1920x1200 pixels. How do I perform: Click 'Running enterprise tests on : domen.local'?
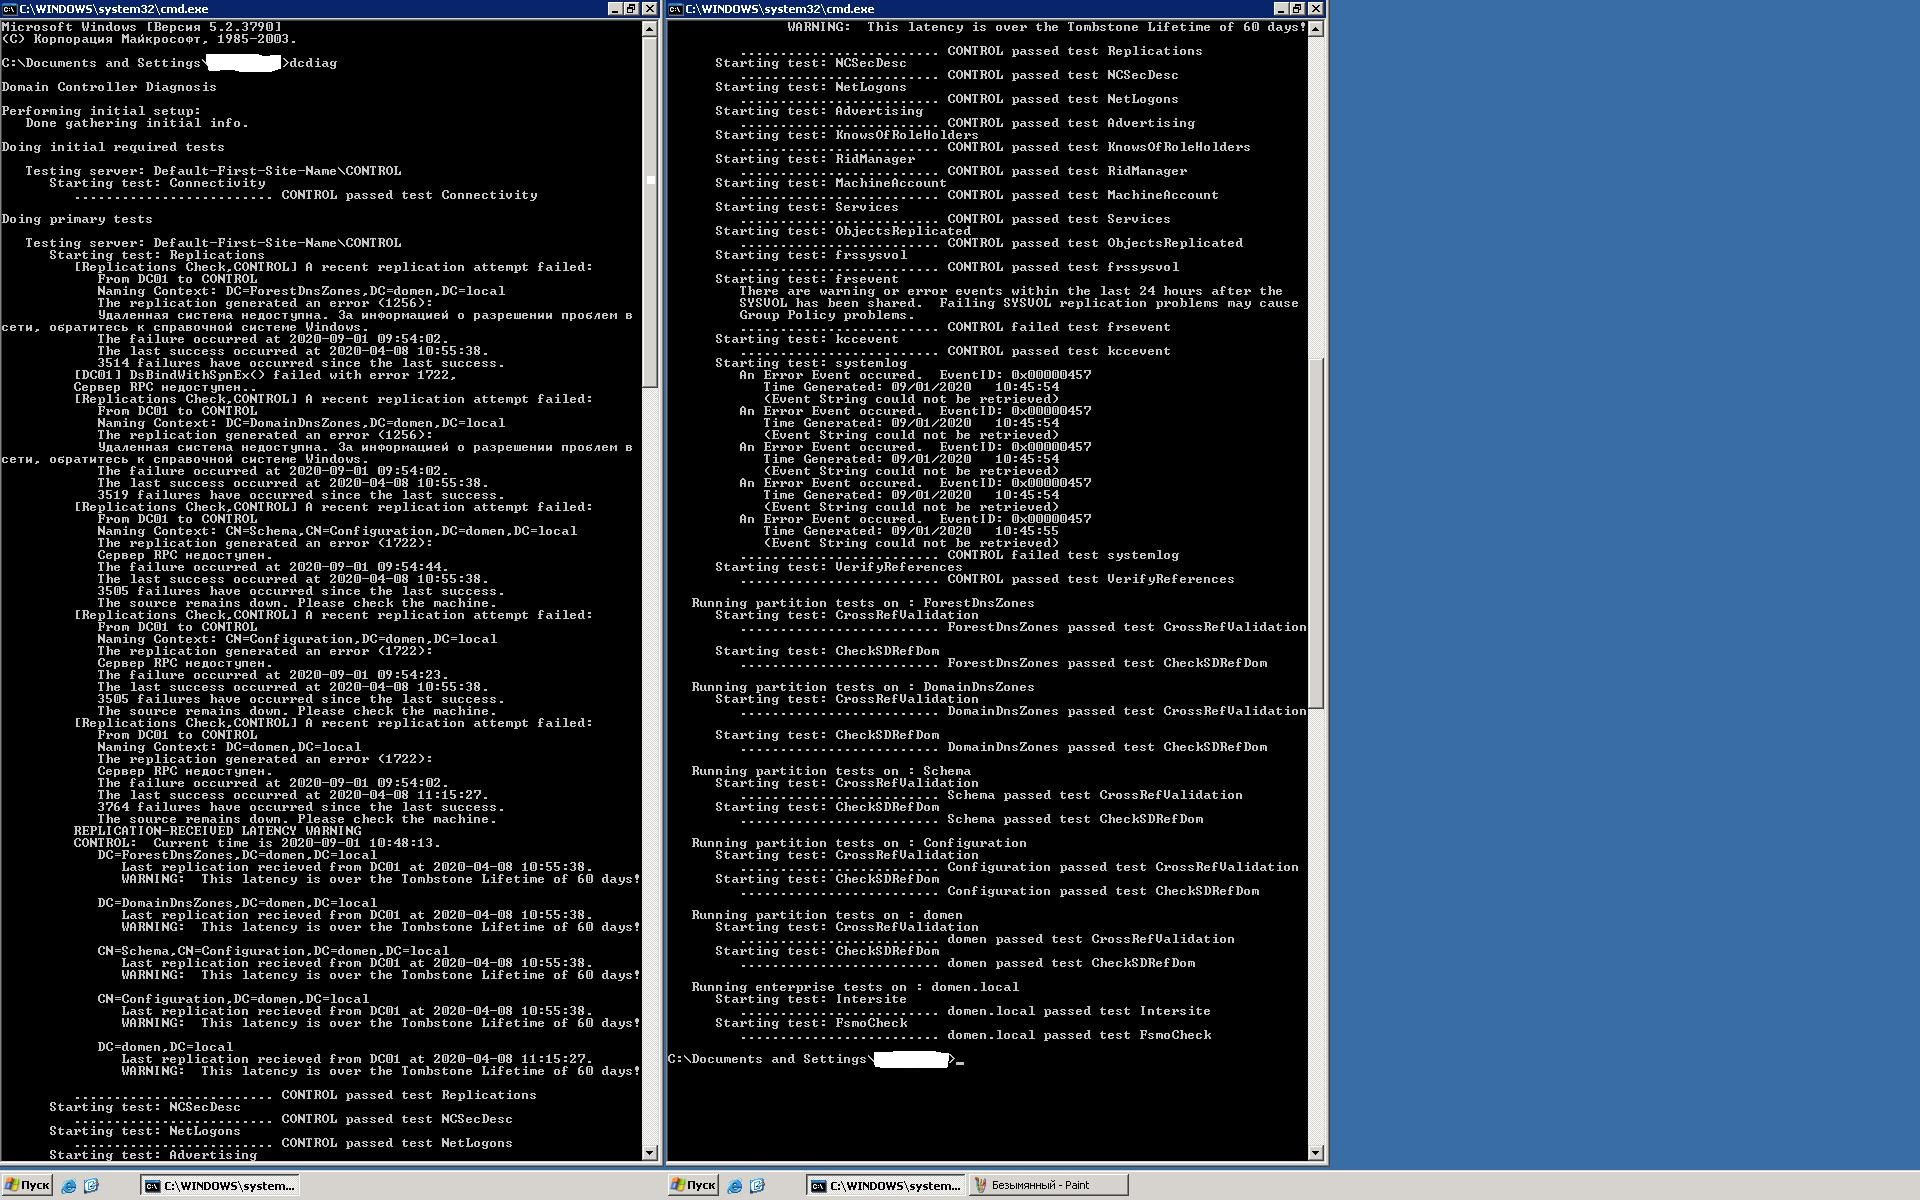[x=855, y=987]
